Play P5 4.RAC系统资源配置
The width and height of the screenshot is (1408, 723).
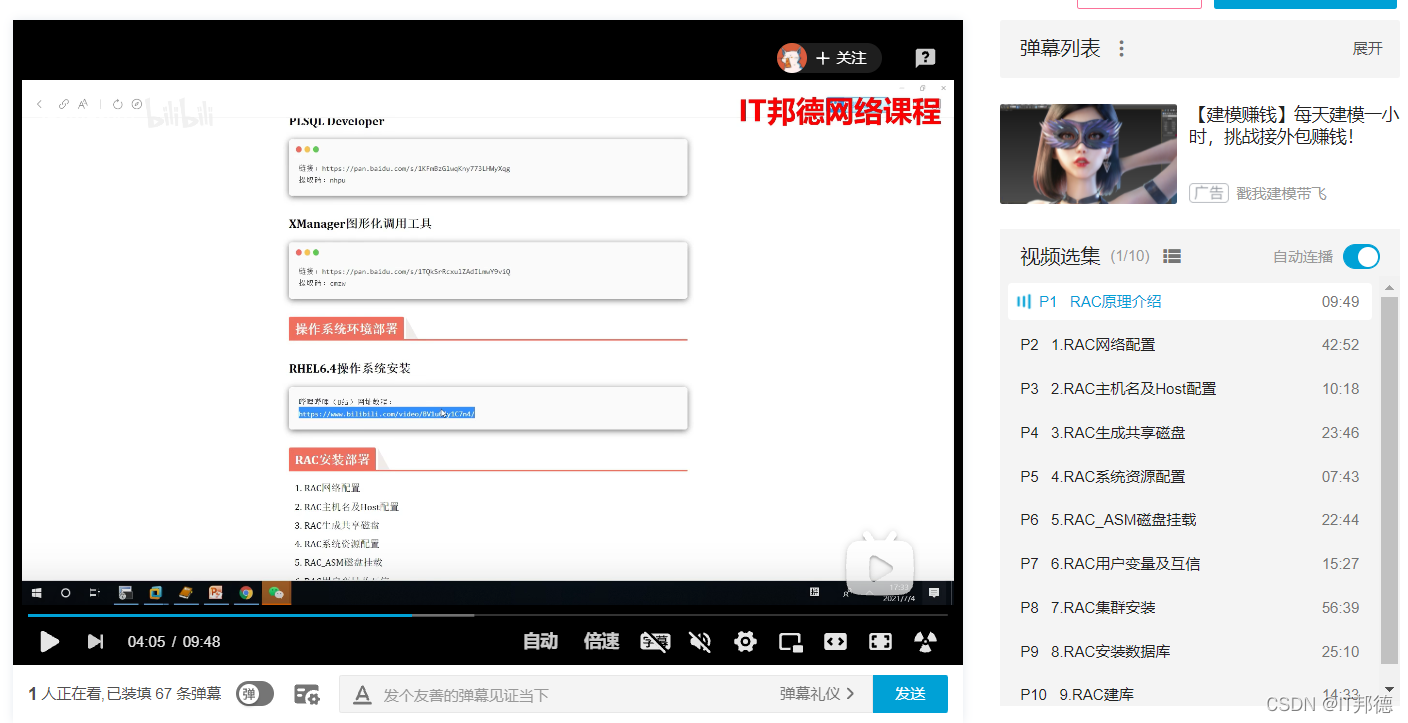tap(1190, 477)
